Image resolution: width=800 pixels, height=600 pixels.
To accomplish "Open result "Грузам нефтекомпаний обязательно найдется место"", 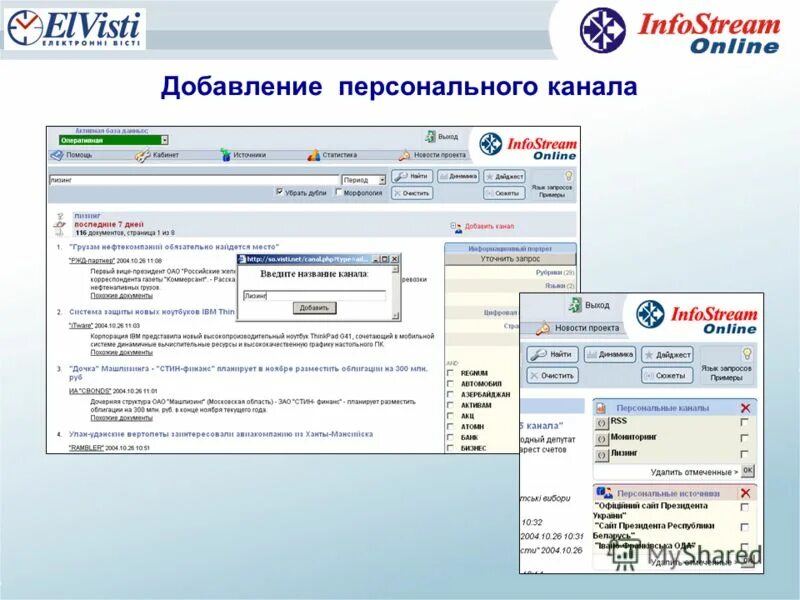I will pyautogui.click(x=174, y=247).
